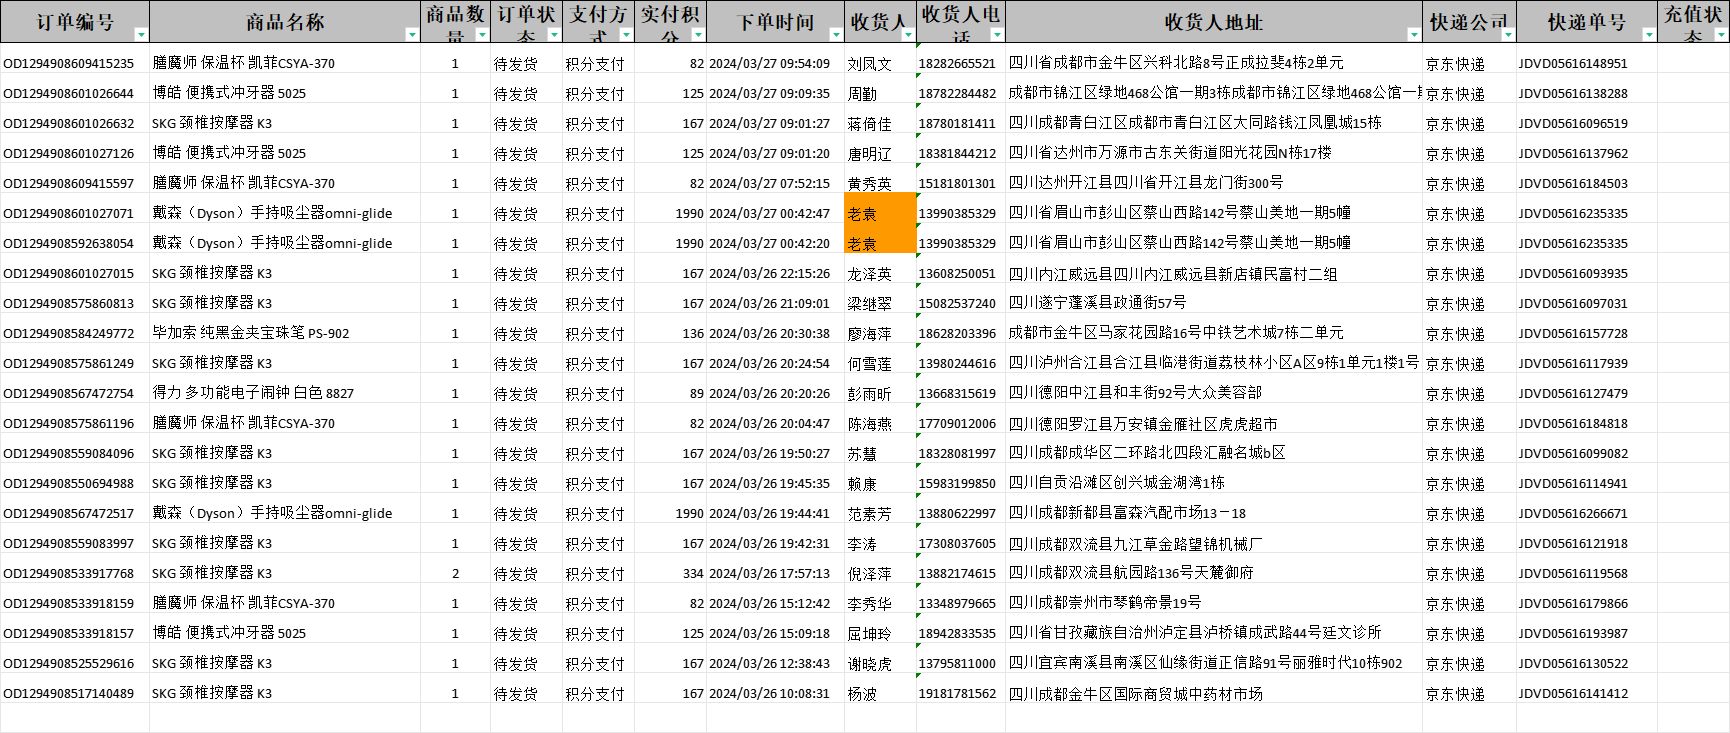Click order number OD1294908601027126

69,153
